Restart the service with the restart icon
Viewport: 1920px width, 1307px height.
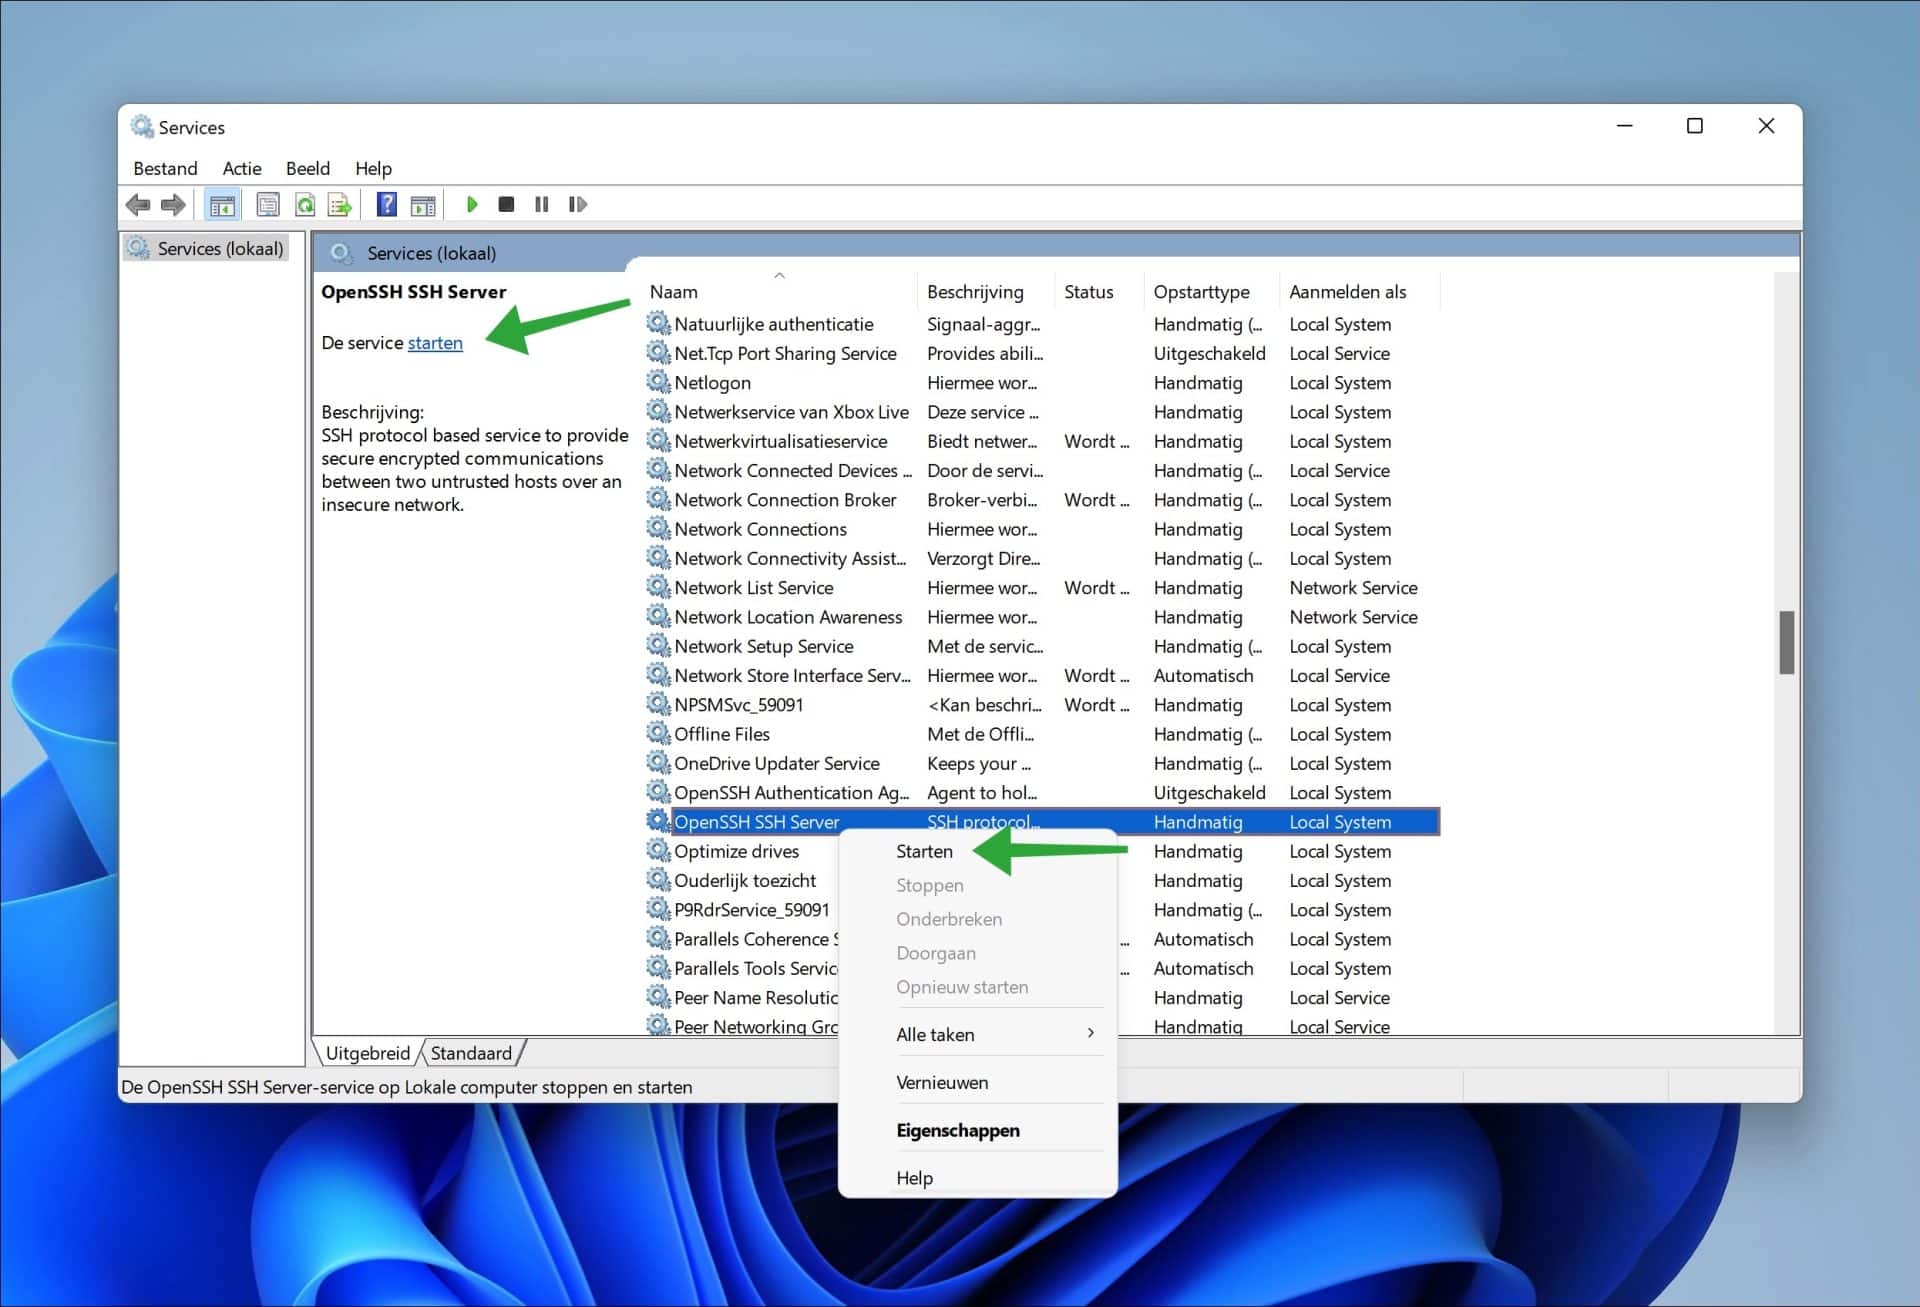pyautogui.click(x=578, y=204)
